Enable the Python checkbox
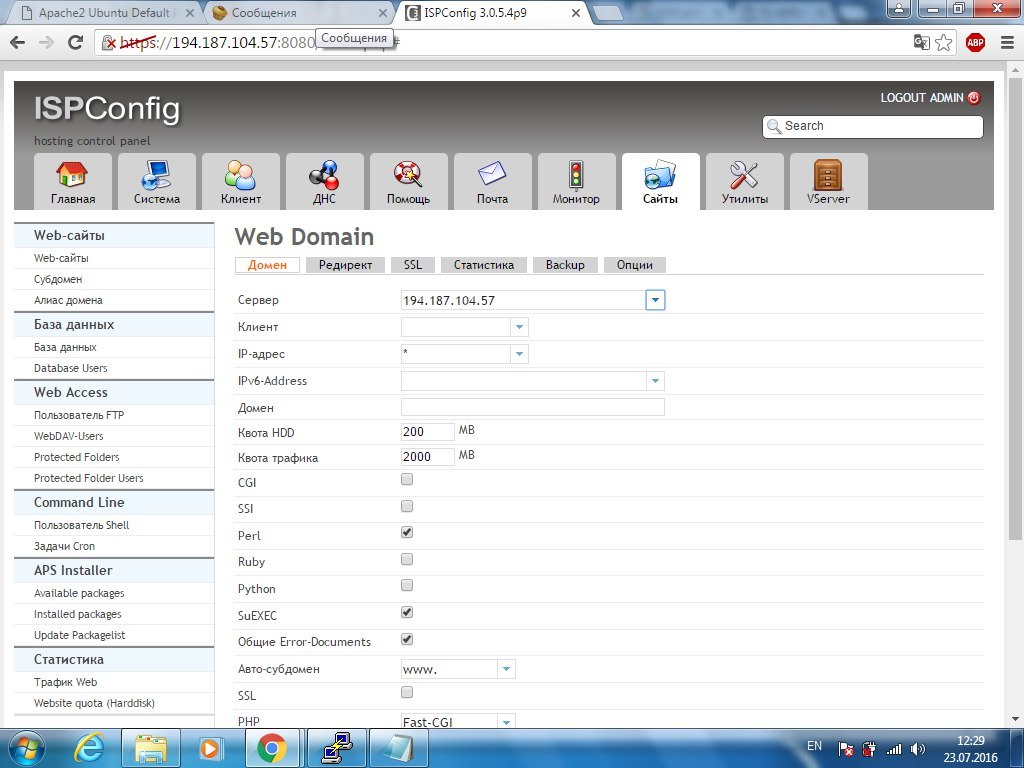Image resolution: width=1024 pixels, height=768 pixels. [x=407, y=585]
